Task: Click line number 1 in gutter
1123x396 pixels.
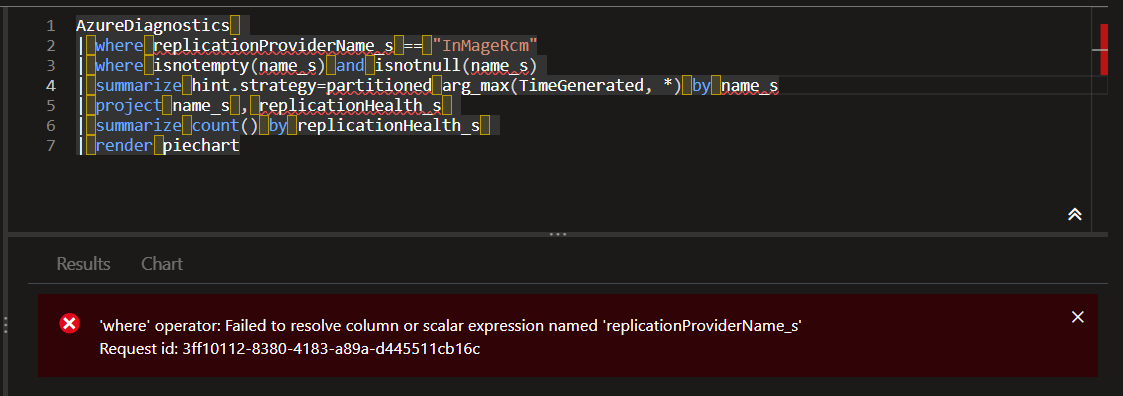Action: click(x=51, y=26)
